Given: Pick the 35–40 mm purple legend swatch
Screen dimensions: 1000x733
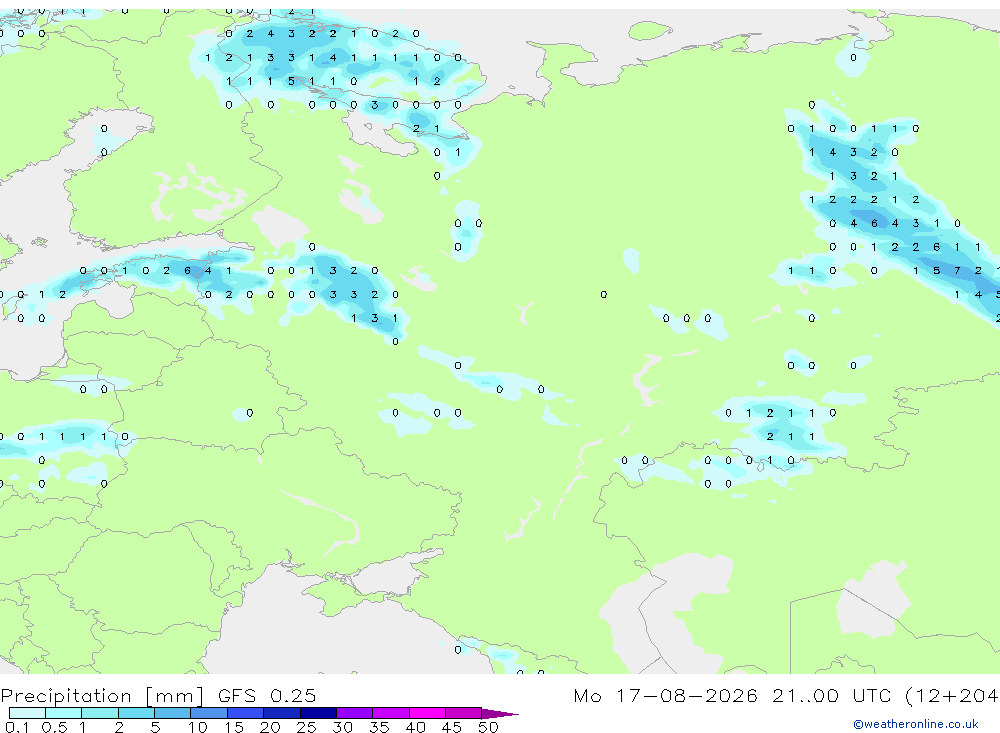Looking at the screenshot, I should [391, 713].
